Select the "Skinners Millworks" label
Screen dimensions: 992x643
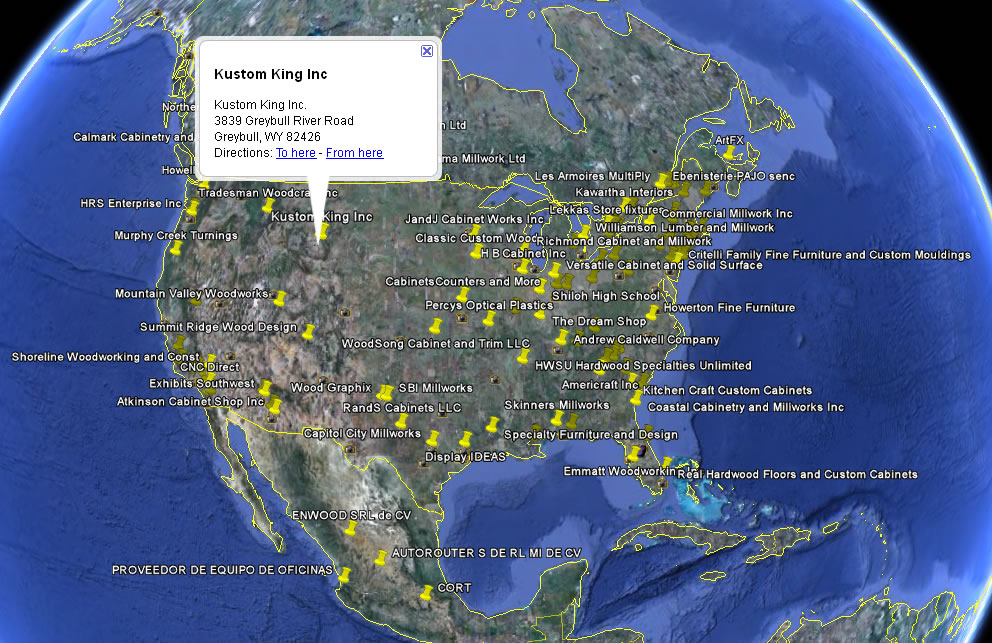557,405
